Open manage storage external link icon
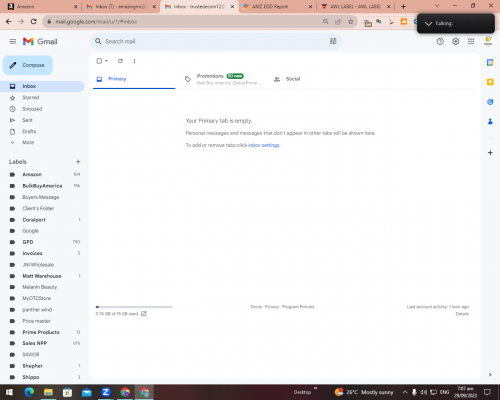 [x=144, y=314]
